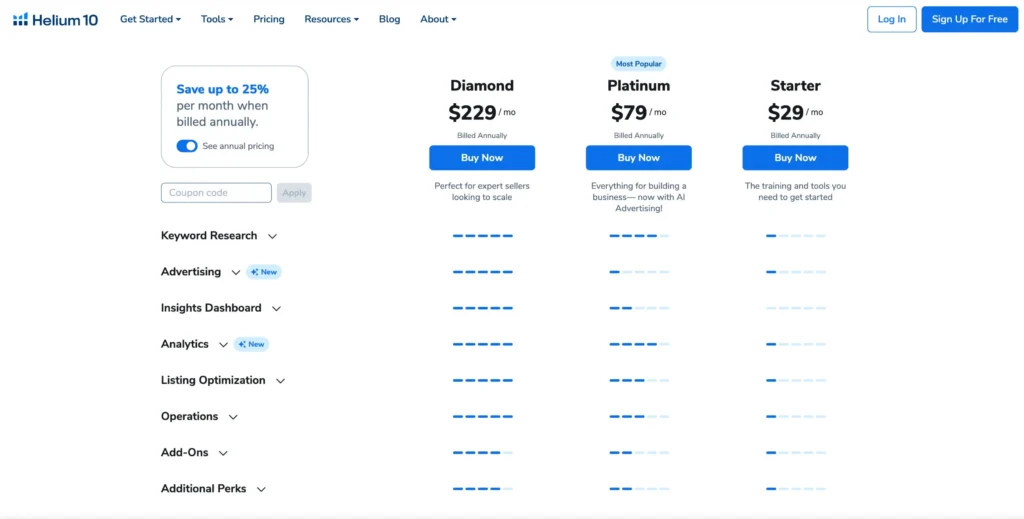Expand the Operations feature row
This screenshot has width=1024, height=519.
(233, 417)
